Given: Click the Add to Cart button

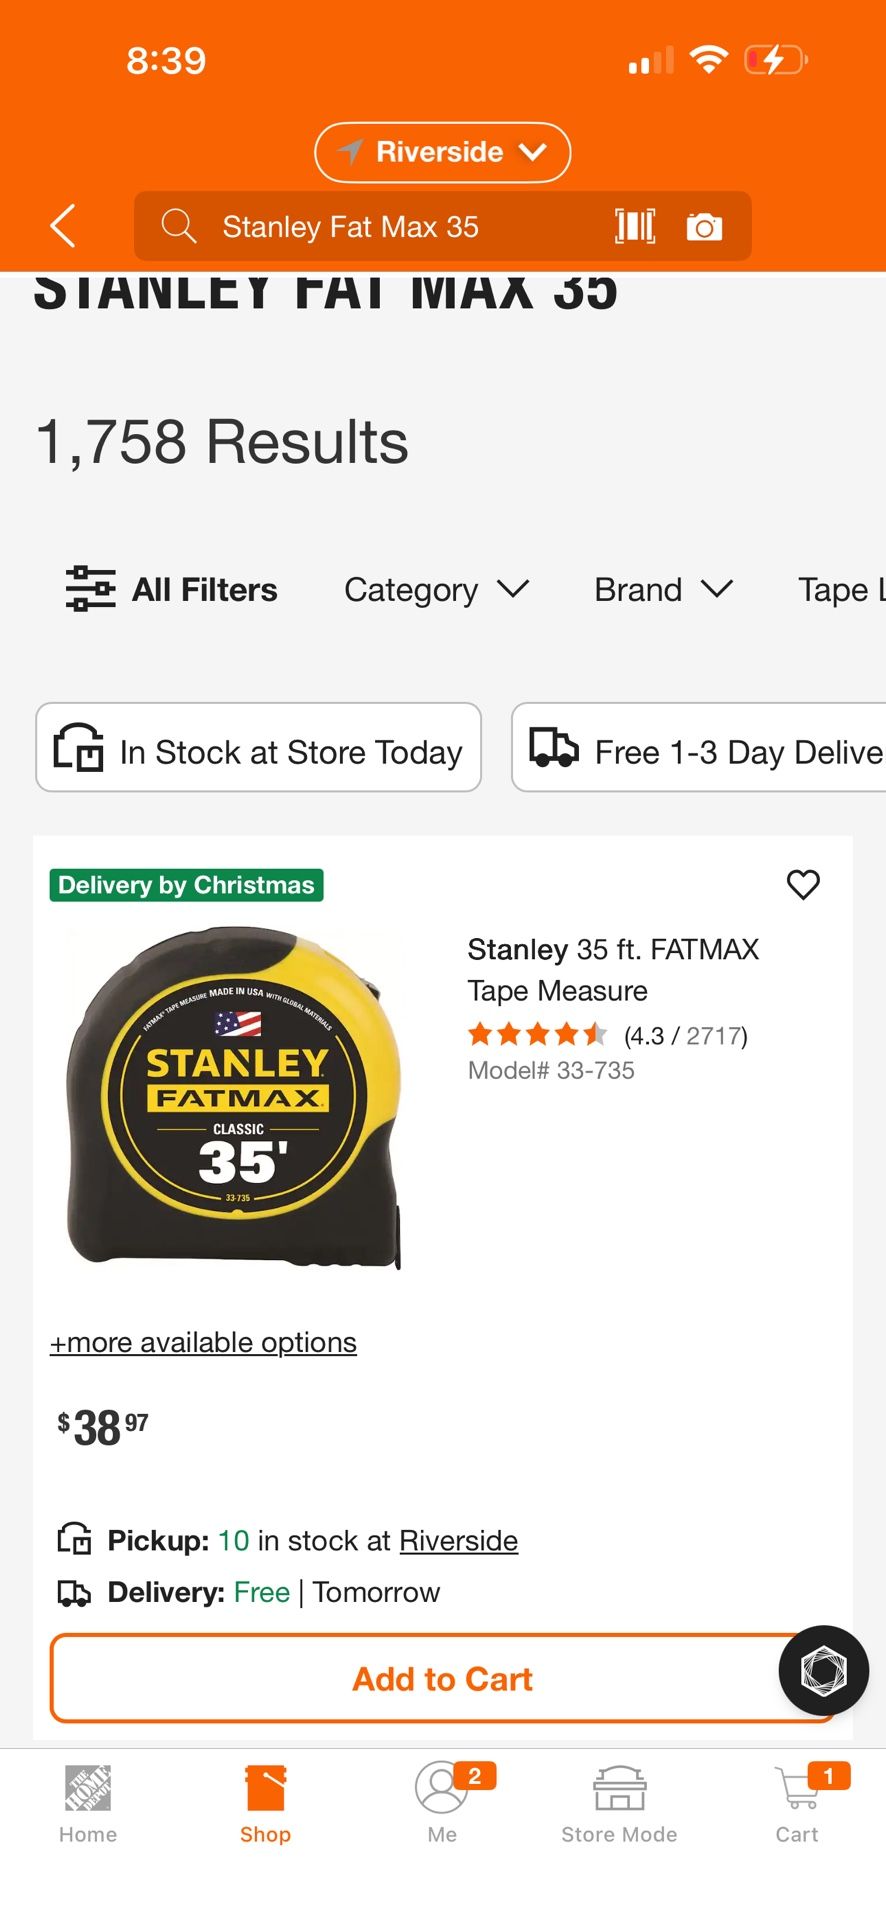Looking at the screenshot, I should click(x=442, y=1678).
